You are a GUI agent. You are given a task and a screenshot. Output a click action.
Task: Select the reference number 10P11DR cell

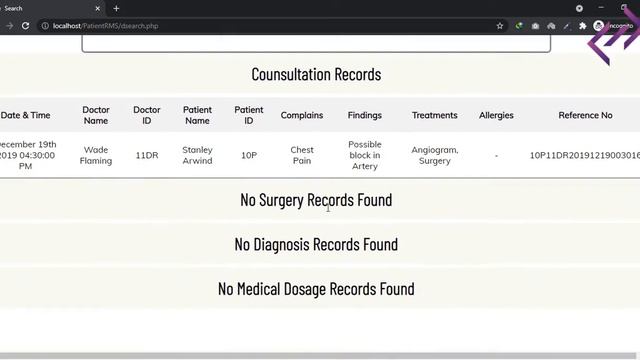[585, 155]
